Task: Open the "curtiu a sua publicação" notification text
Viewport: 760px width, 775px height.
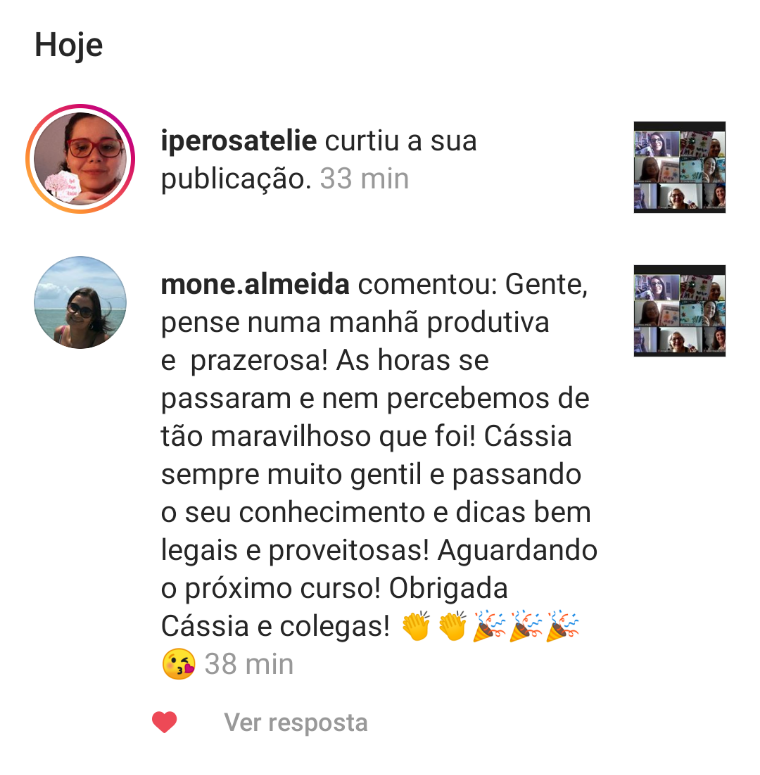Action: [319, 160]
